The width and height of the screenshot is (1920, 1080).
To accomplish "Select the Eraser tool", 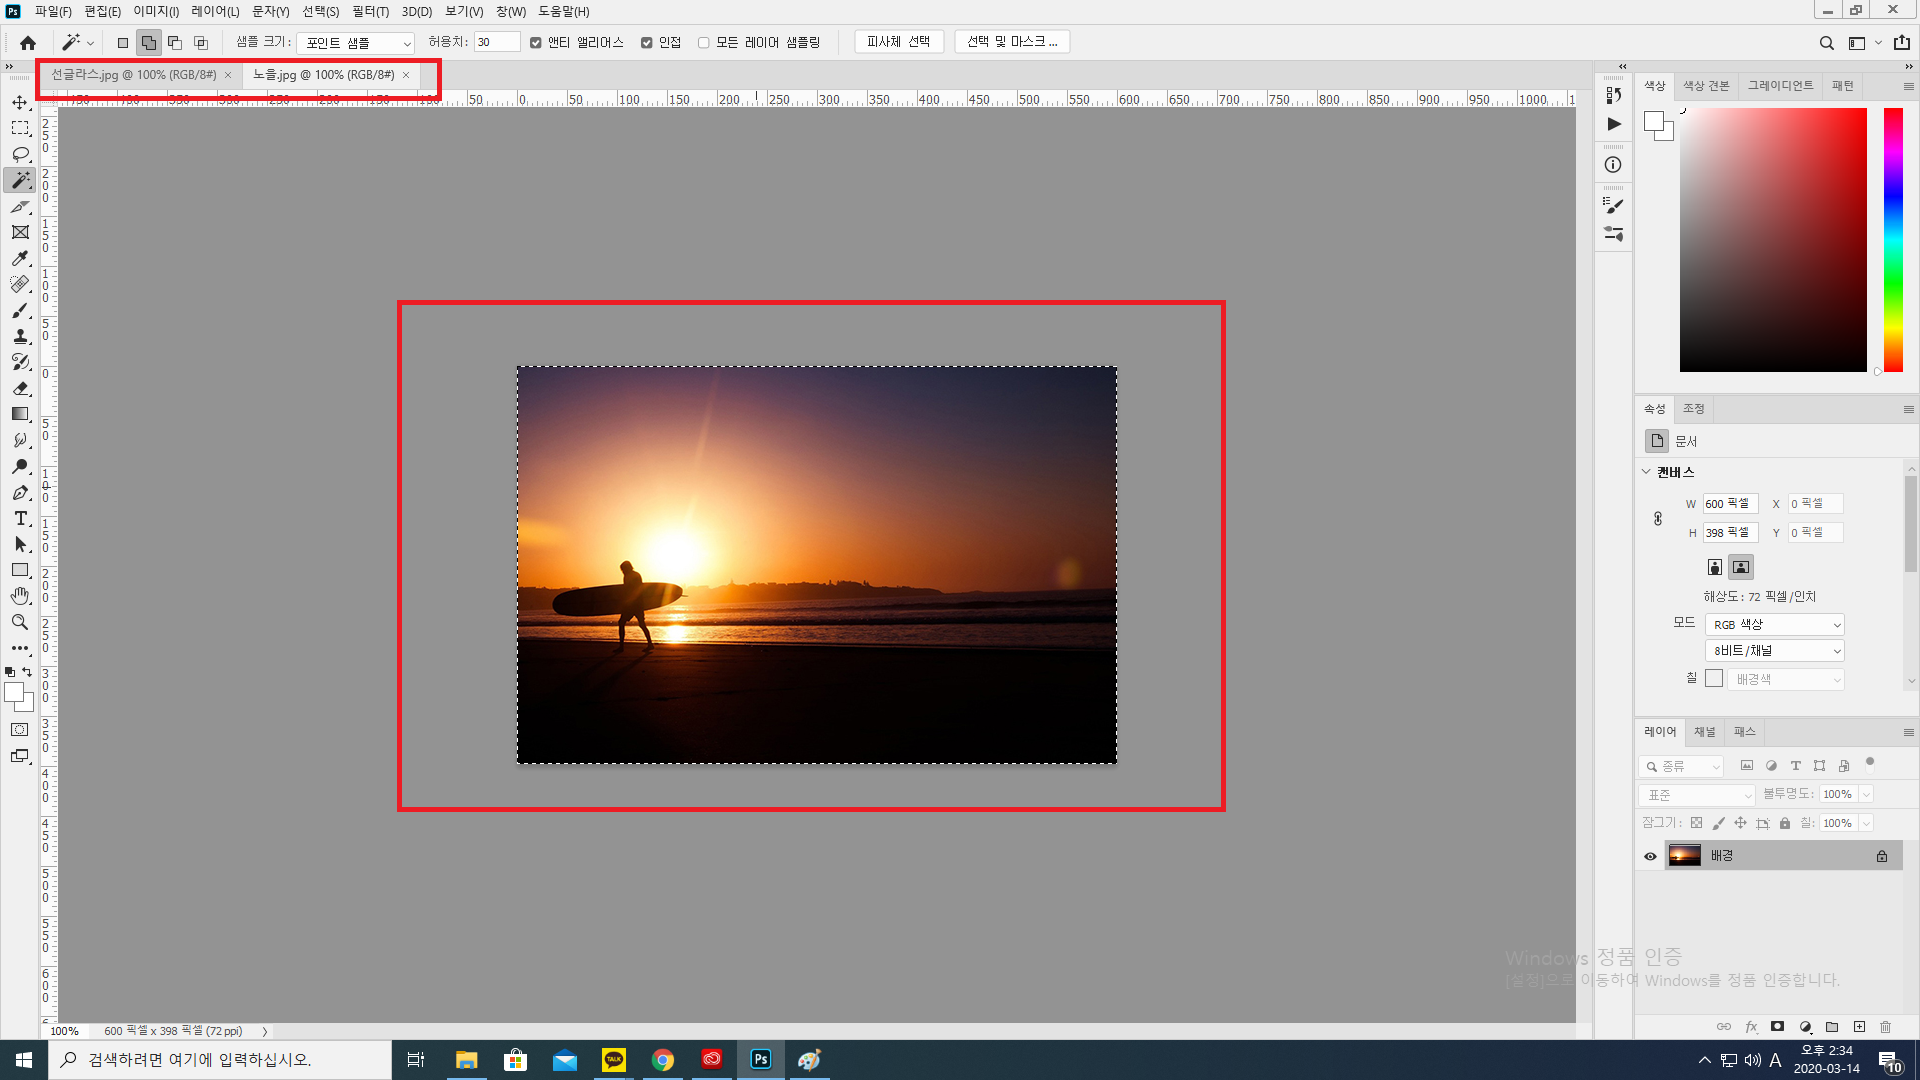I will (20, 388).
